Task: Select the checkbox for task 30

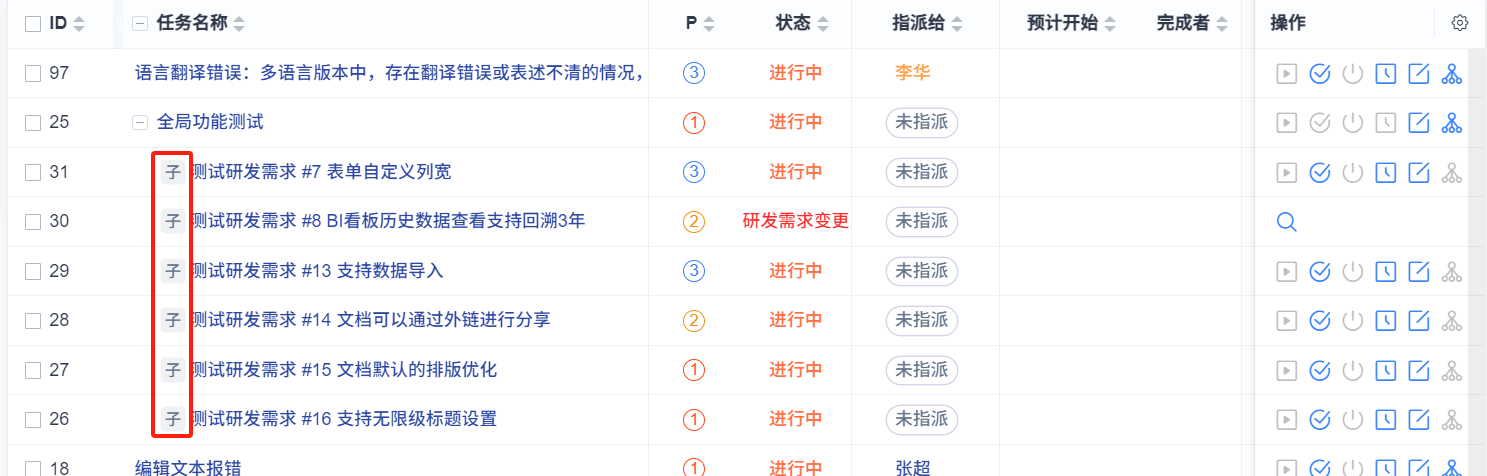Action: 33,222
